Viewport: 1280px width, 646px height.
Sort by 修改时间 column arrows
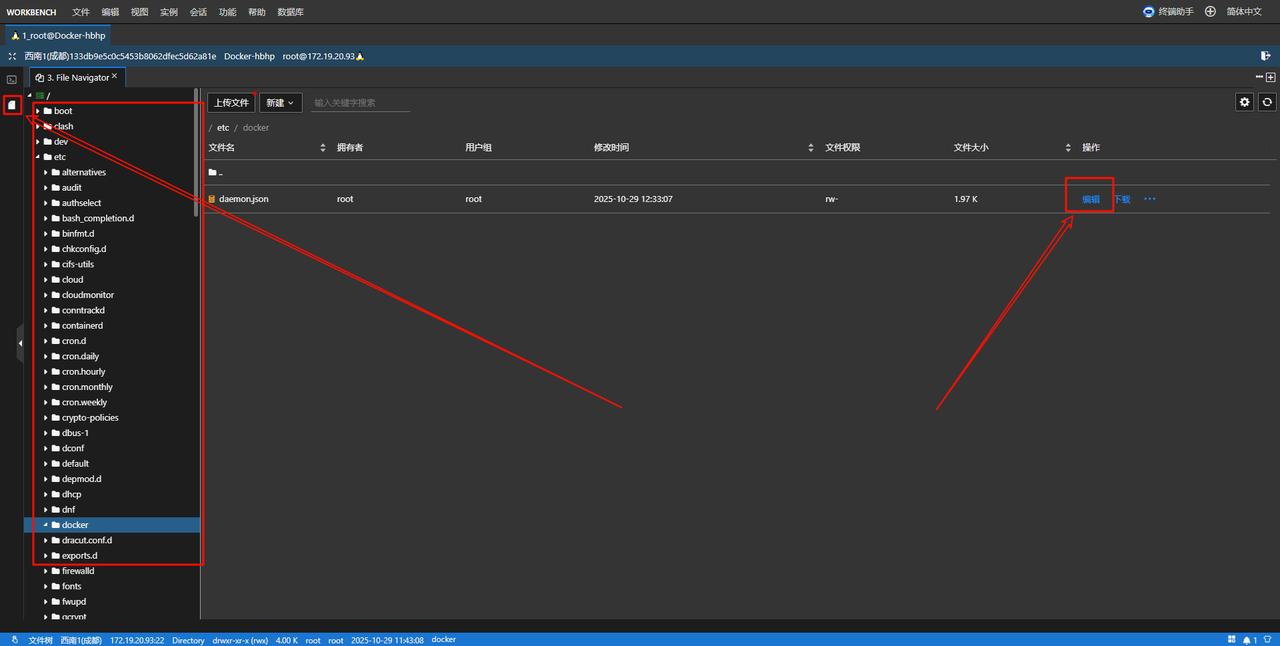[x=811, y=148]
